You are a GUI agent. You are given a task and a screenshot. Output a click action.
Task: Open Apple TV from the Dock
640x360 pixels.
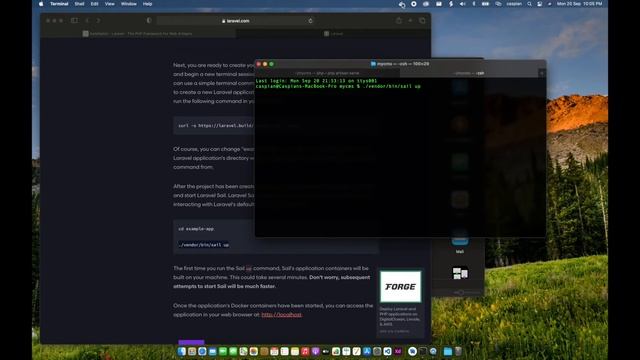coord(326,351)
